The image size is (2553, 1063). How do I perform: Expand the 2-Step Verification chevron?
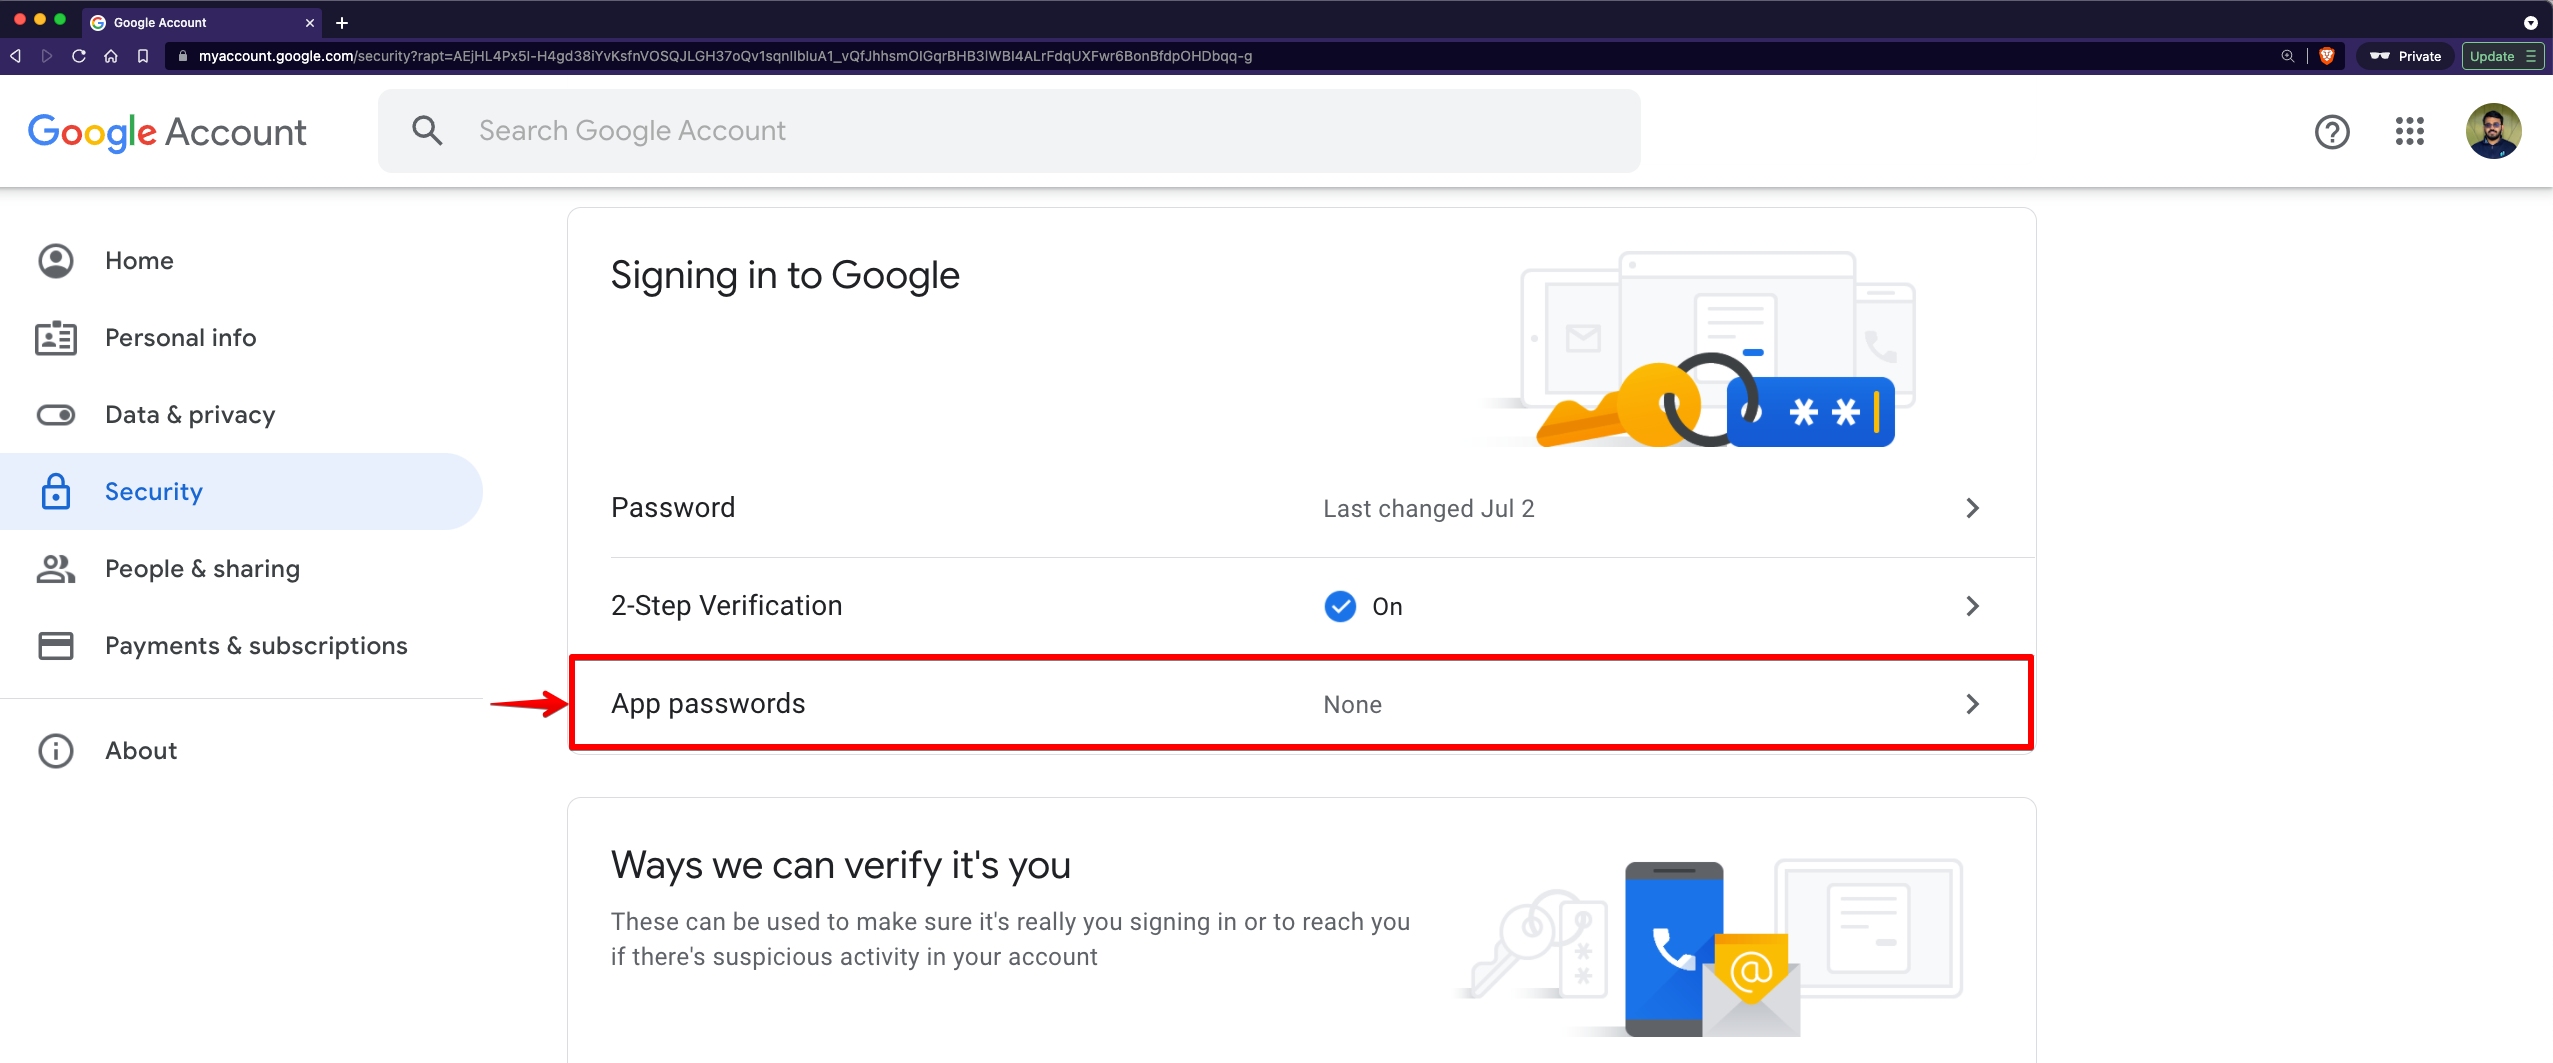click(x=1972, y=606)
